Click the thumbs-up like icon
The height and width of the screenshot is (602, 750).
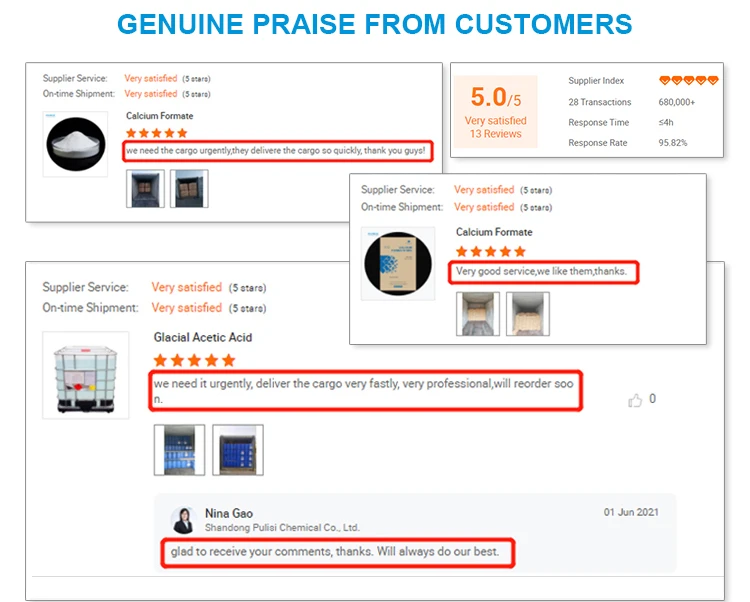point(635,400)
